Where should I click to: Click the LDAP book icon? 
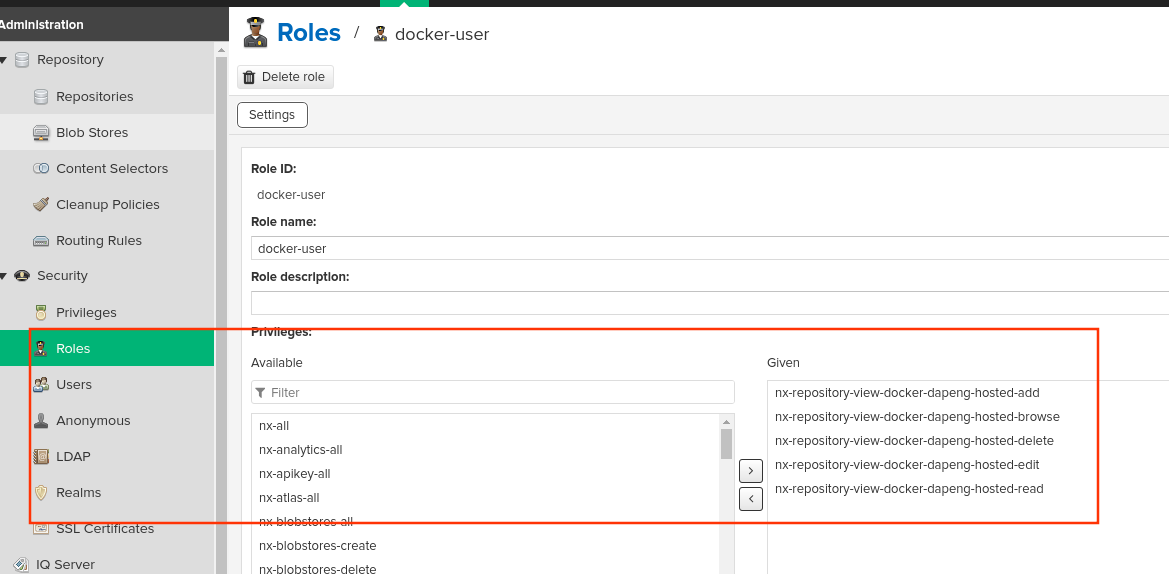41,457
